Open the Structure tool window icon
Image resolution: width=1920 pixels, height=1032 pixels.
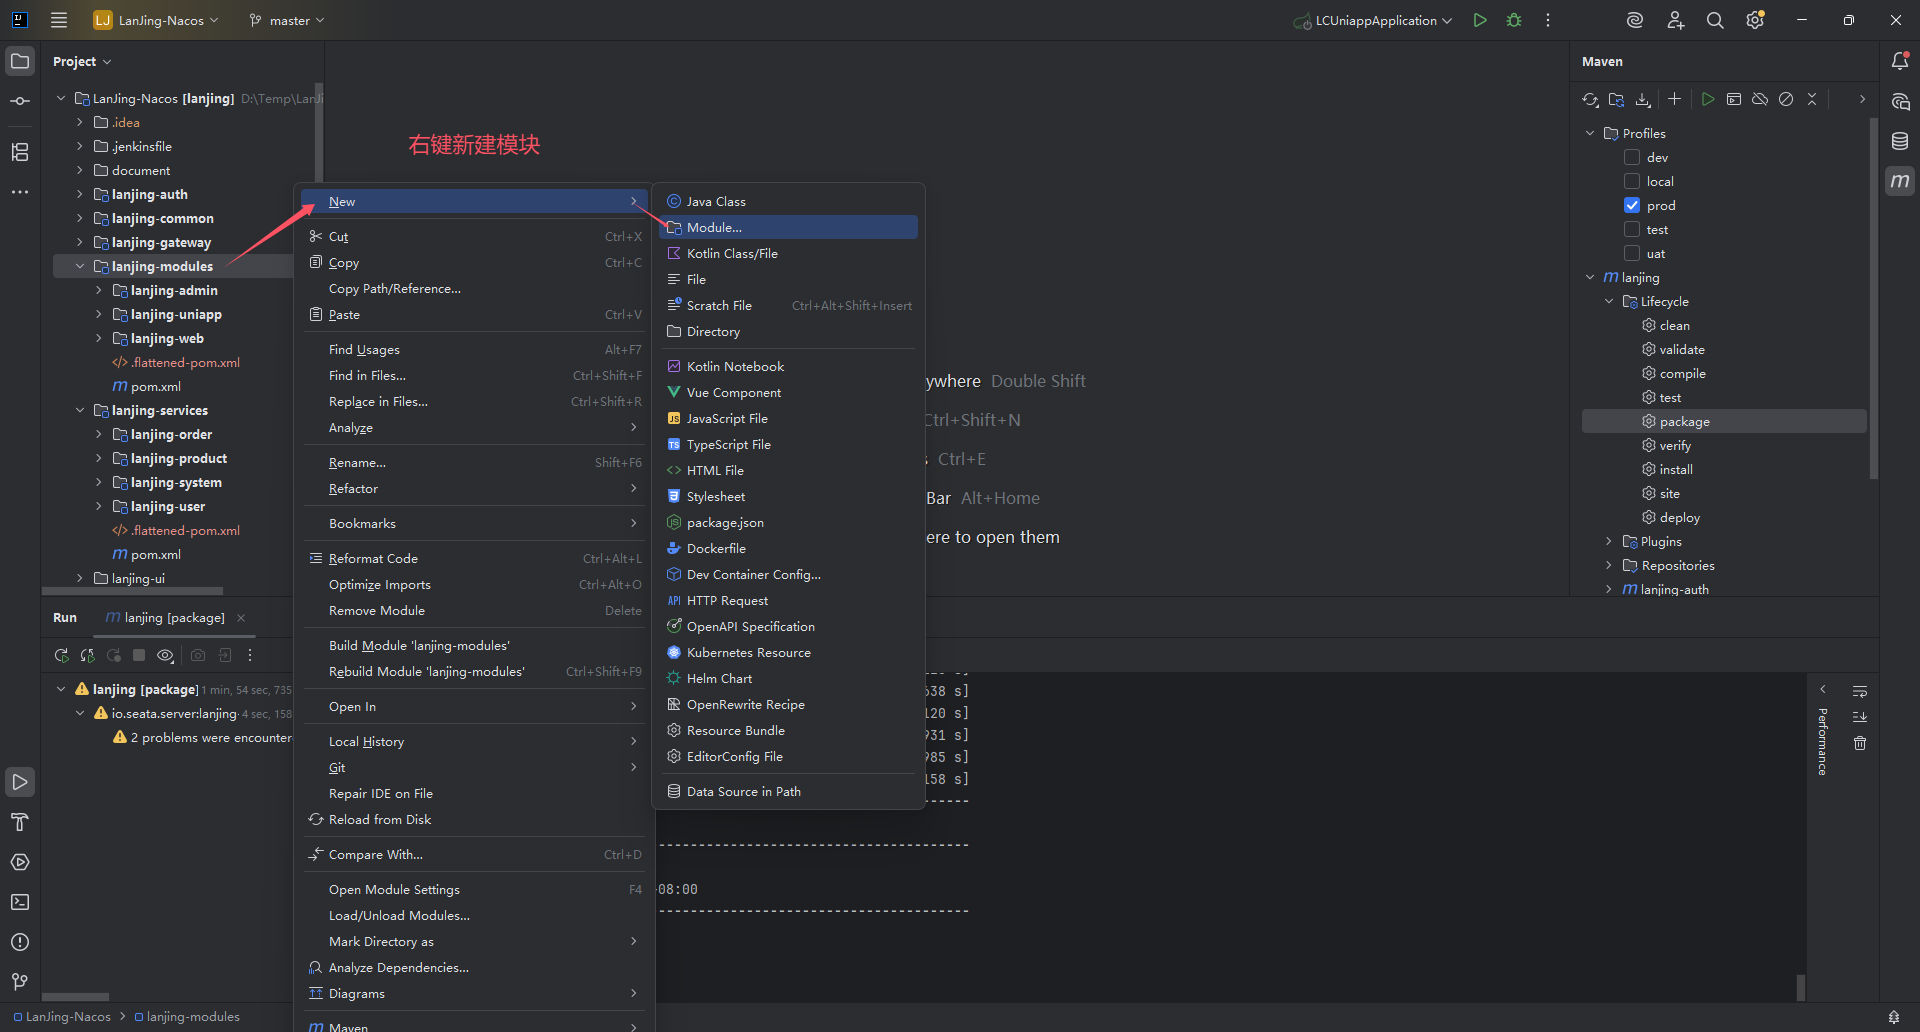coord(20,152)
